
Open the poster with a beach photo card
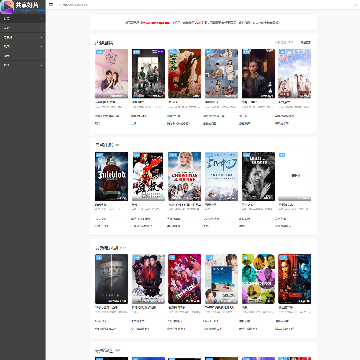click(x=221, y=279)
